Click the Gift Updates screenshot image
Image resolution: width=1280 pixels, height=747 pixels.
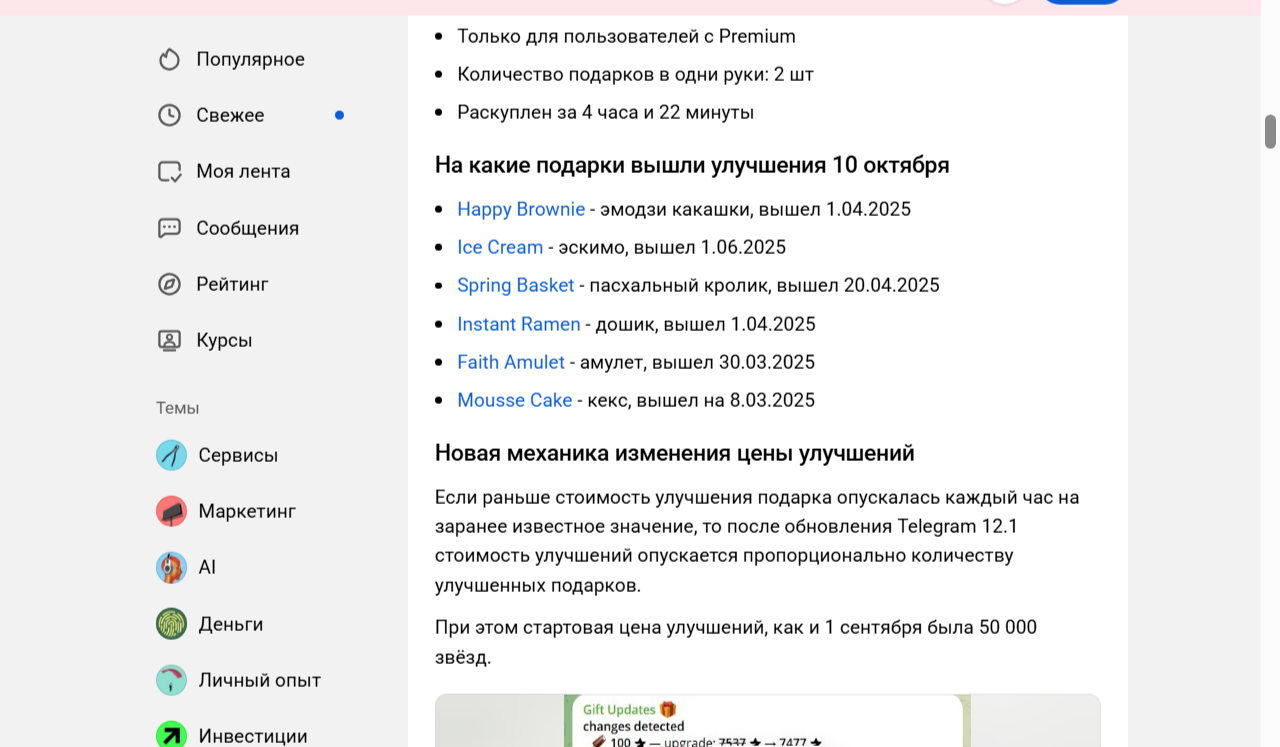(767, 720)
